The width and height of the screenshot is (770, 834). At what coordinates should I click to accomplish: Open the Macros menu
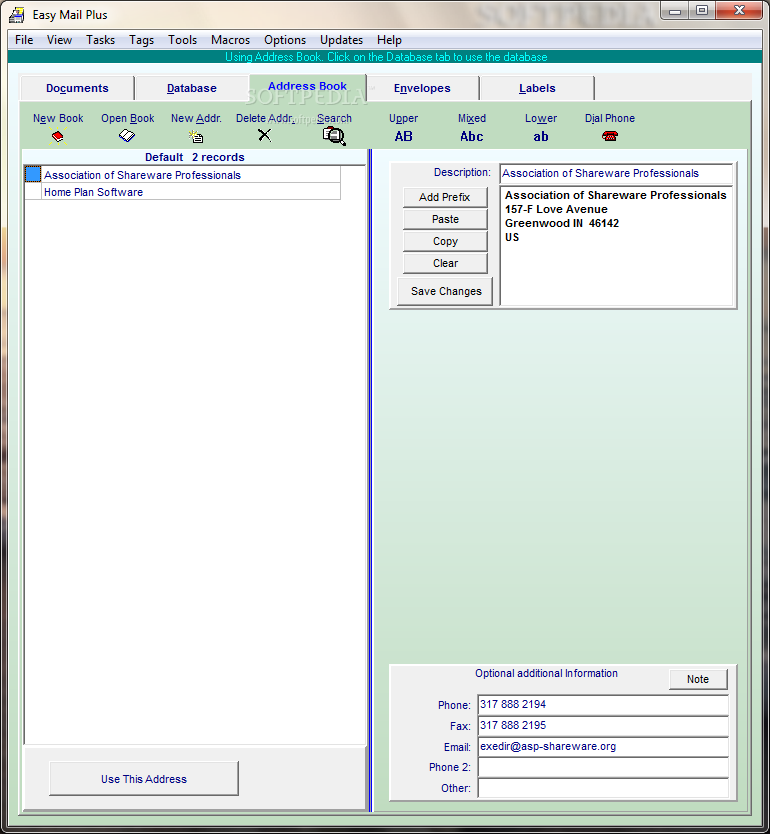[230, 40]
